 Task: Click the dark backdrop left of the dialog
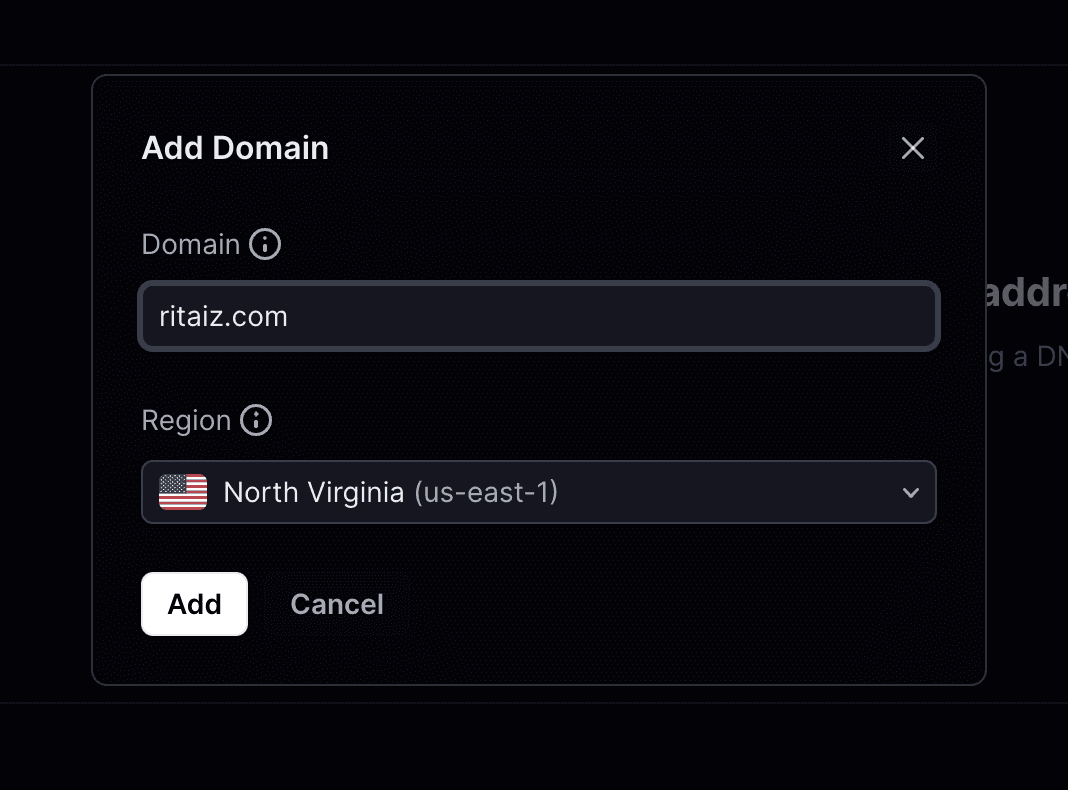click(x=45, y=400)
